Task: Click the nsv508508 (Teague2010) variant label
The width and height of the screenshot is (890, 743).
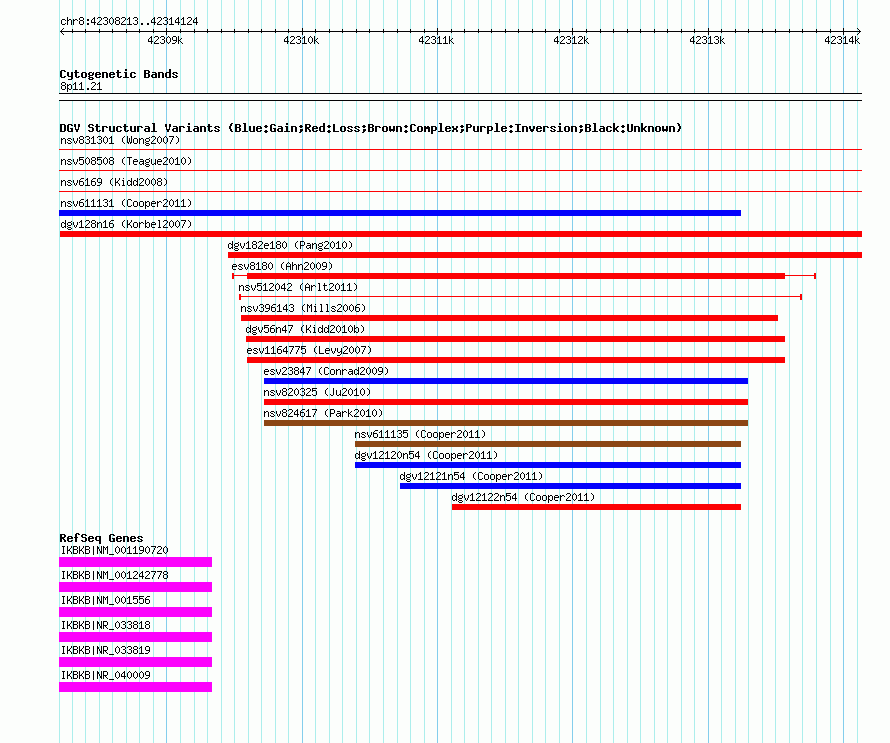Action: tap(126, 161)
